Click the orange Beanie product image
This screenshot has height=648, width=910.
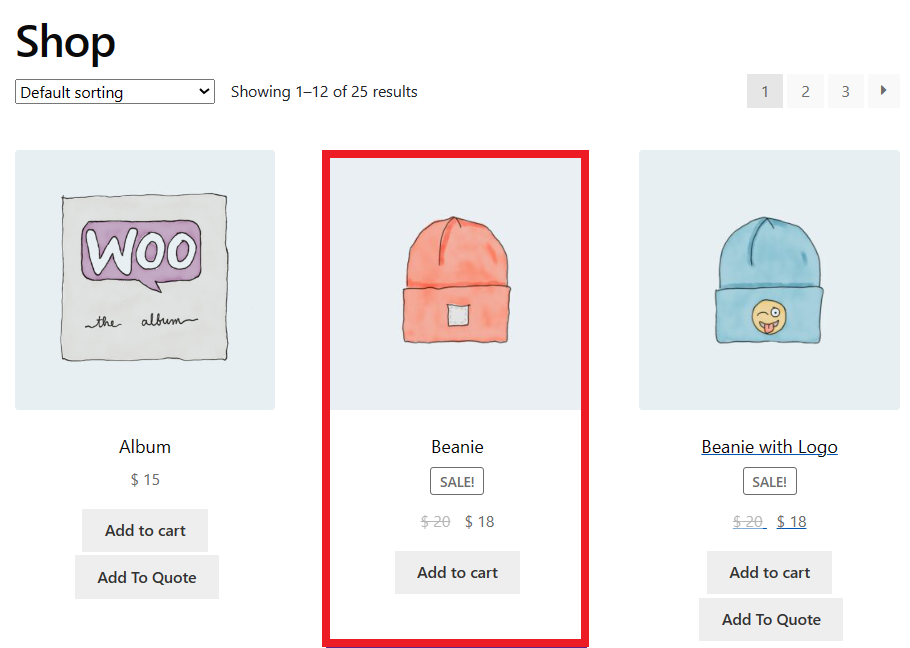(x=456, y=280)
